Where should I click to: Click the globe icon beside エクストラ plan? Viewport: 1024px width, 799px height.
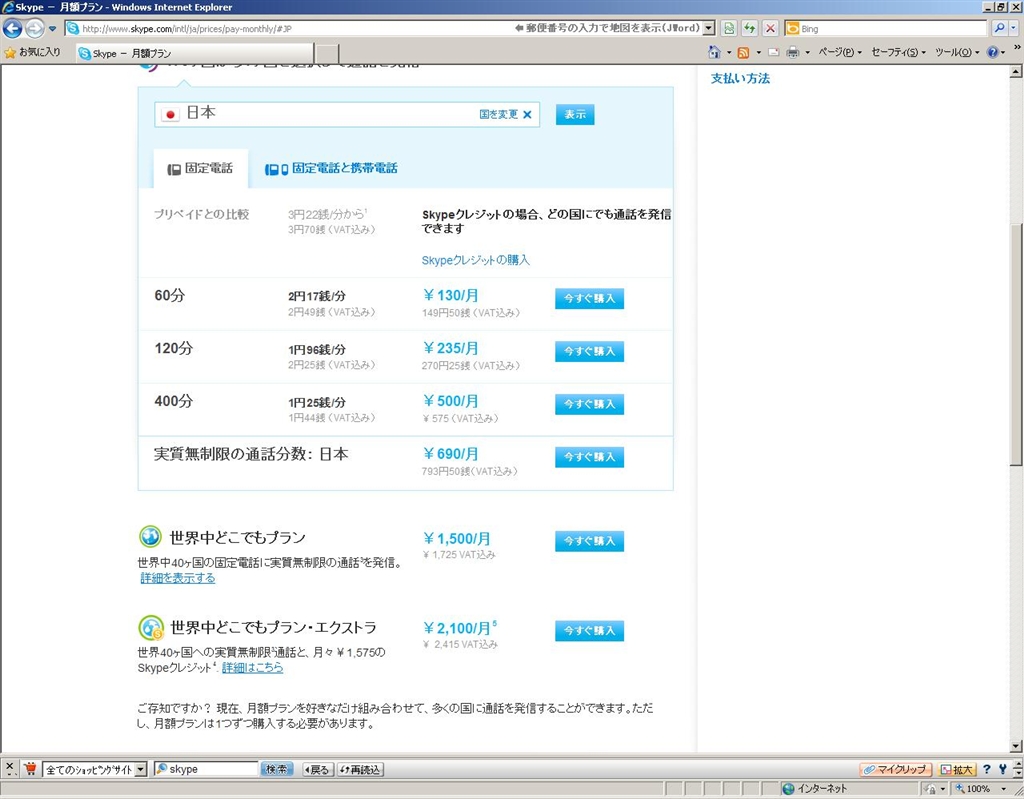[151, 627]
